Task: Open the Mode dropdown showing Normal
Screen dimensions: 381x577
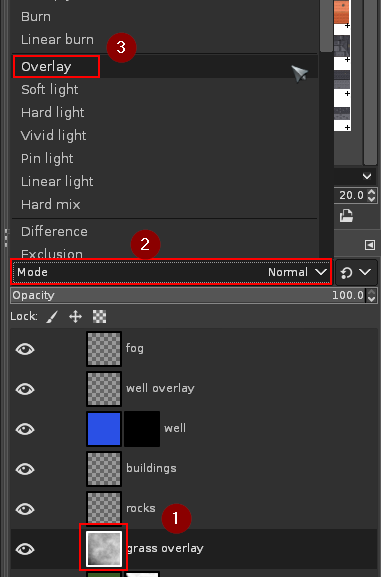Action: (172, 272)
